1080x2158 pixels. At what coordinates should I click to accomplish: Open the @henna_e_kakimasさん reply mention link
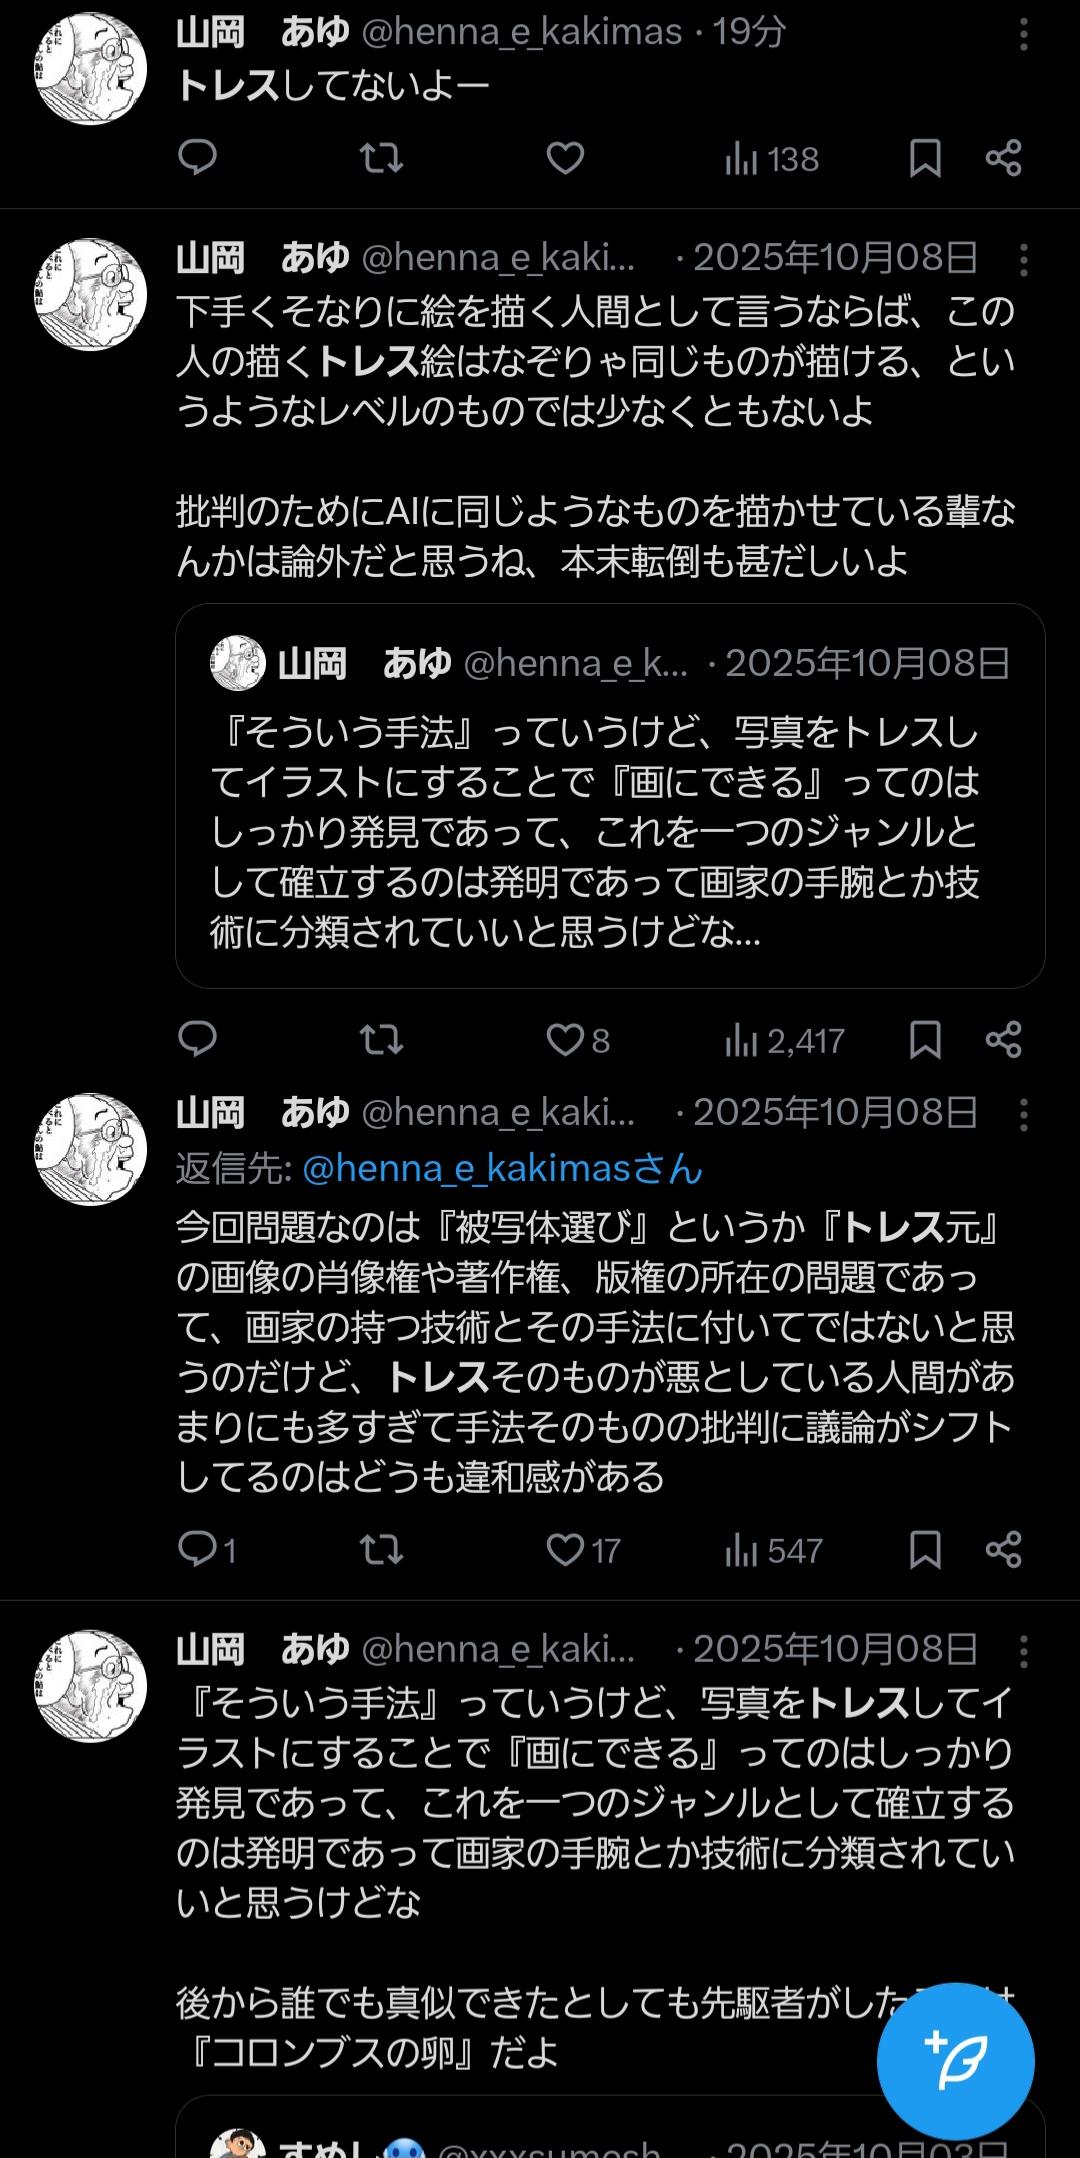(x=502, y=1168)
